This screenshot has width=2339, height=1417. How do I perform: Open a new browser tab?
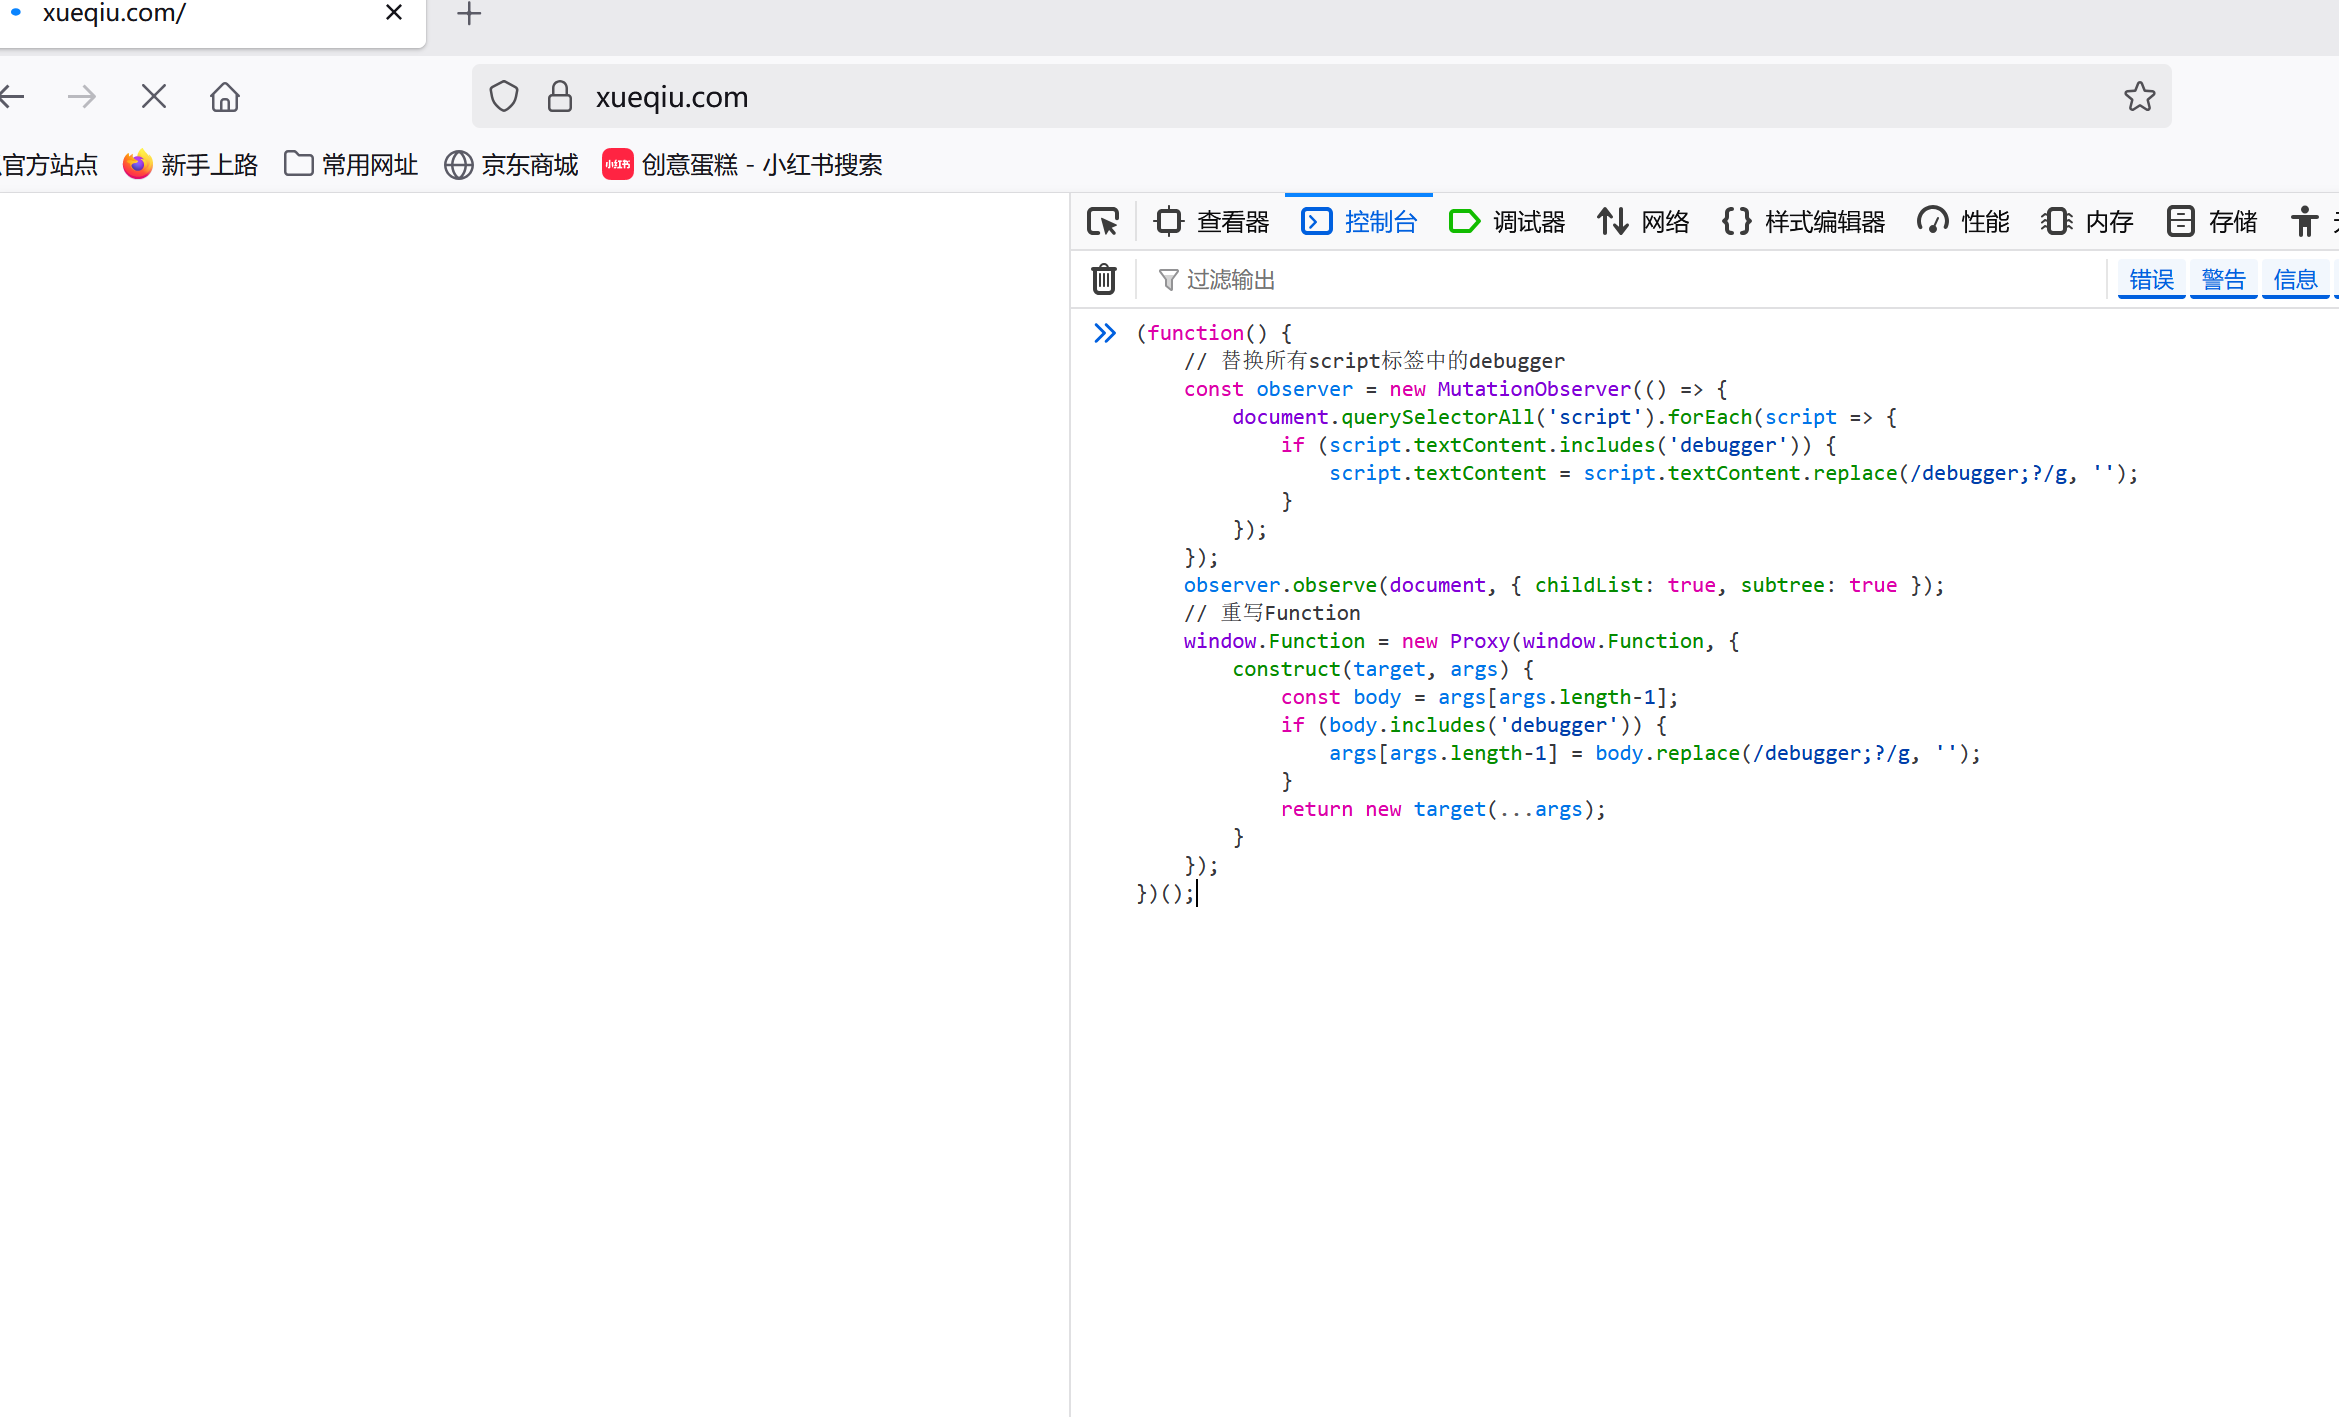(469, 14)
